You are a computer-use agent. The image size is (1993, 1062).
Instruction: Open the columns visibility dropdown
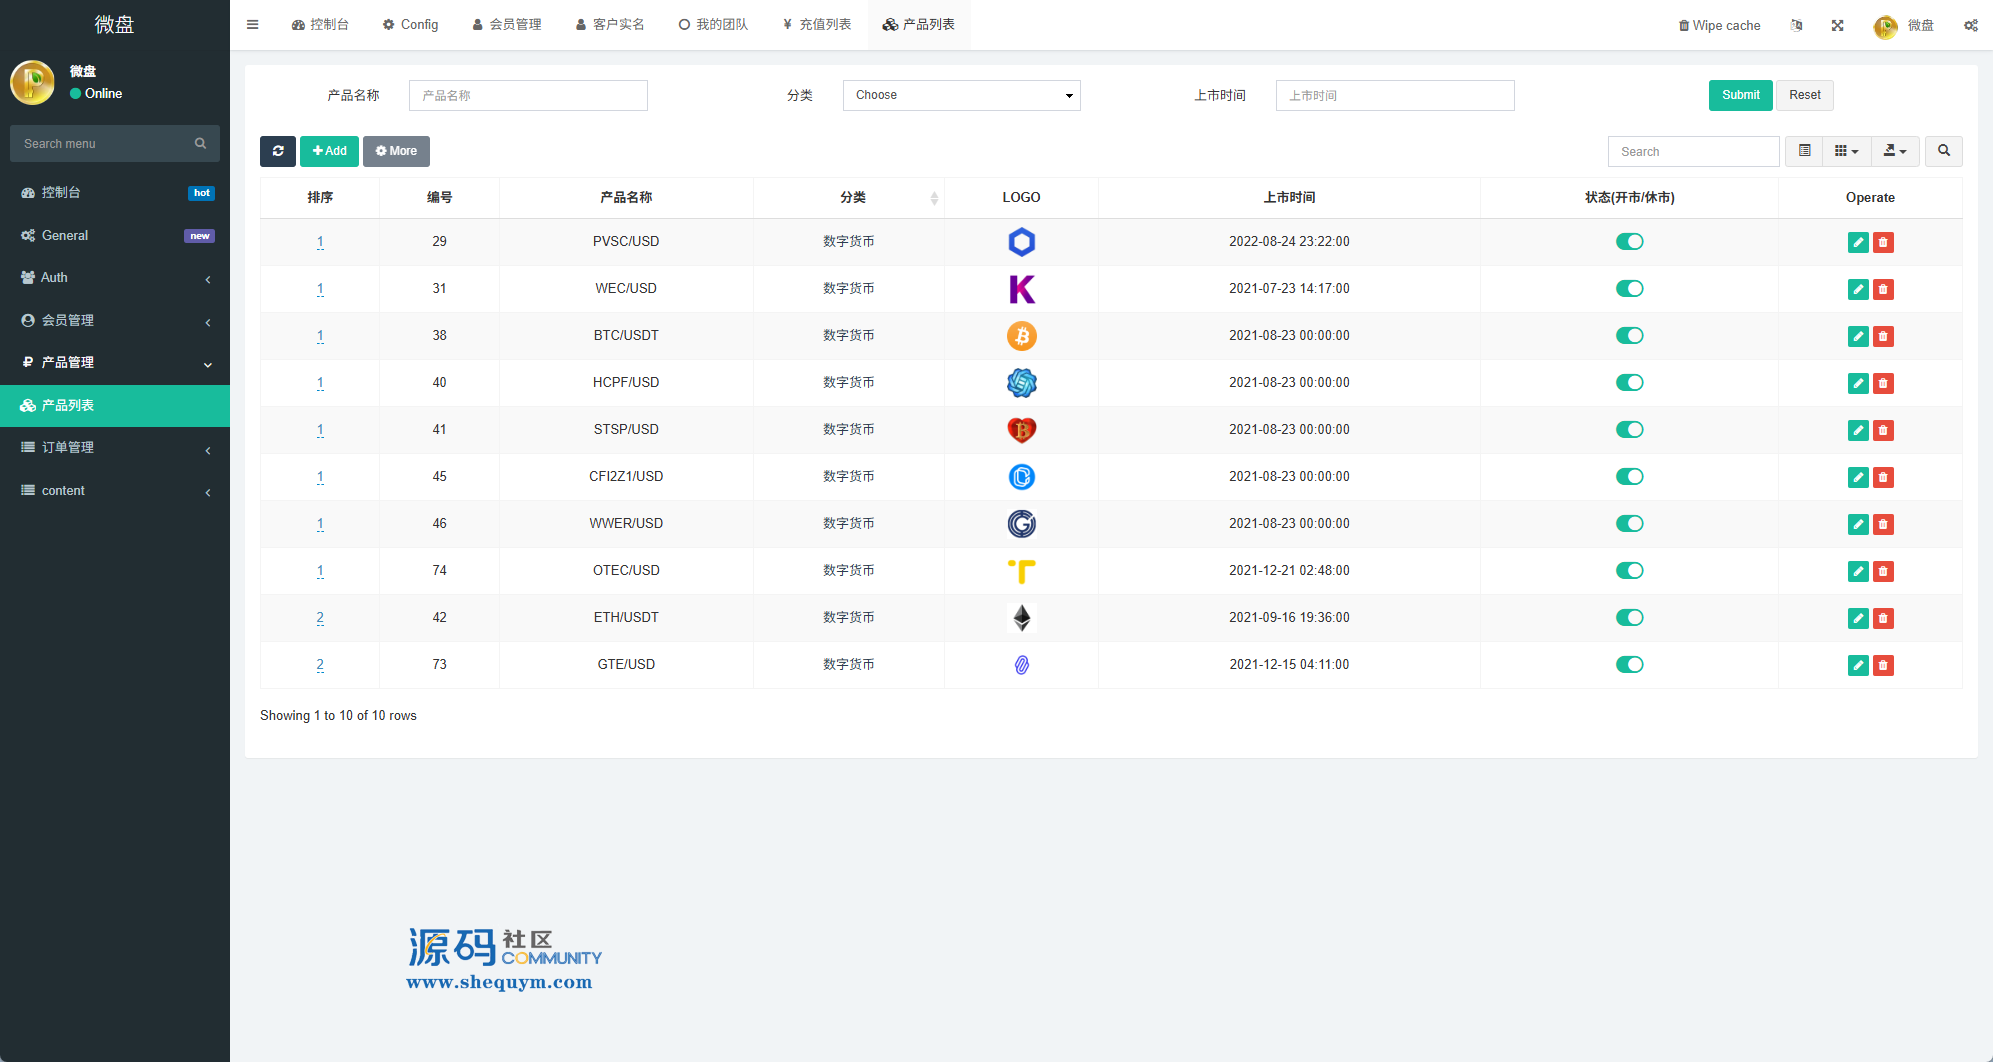(1846, 151)
